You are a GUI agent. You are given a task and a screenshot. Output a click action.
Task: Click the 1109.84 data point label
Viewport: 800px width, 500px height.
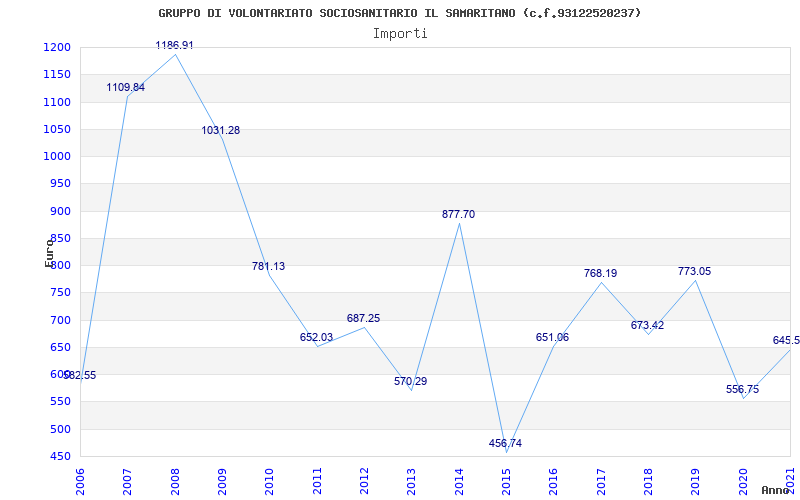coord(126,88)
